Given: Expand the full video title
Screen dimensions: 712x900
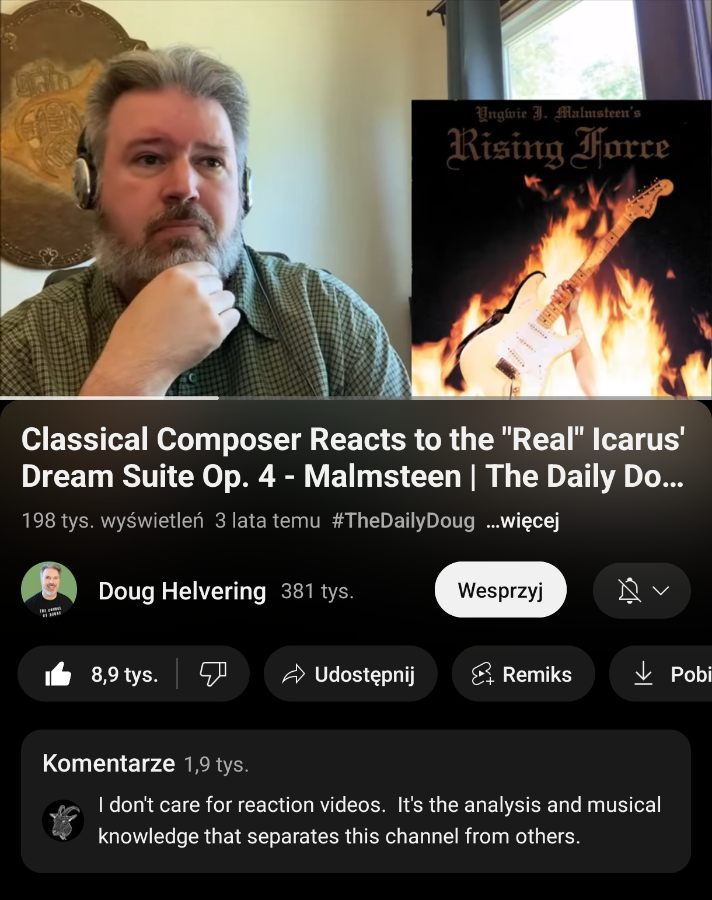Looking at the screenshot, I should 353,457.
